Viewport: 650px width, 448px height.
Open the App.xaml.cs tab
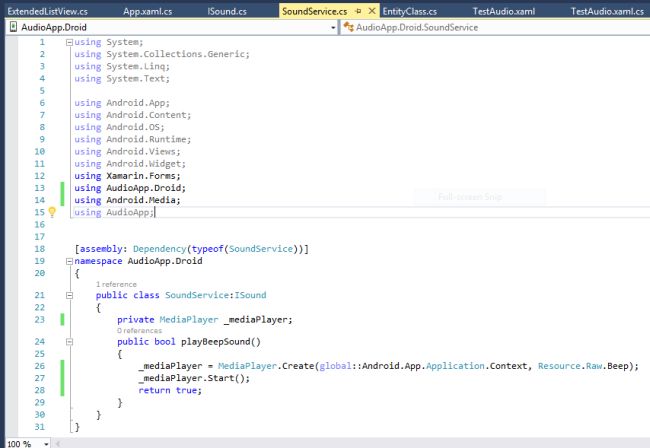point(148,11)
